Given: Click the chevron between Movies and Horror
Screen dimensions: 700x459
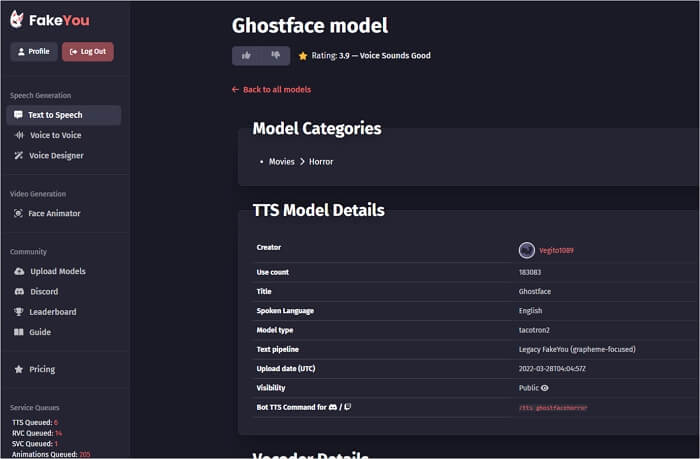Looking at the screenshot, I should [x=302, y=162].
